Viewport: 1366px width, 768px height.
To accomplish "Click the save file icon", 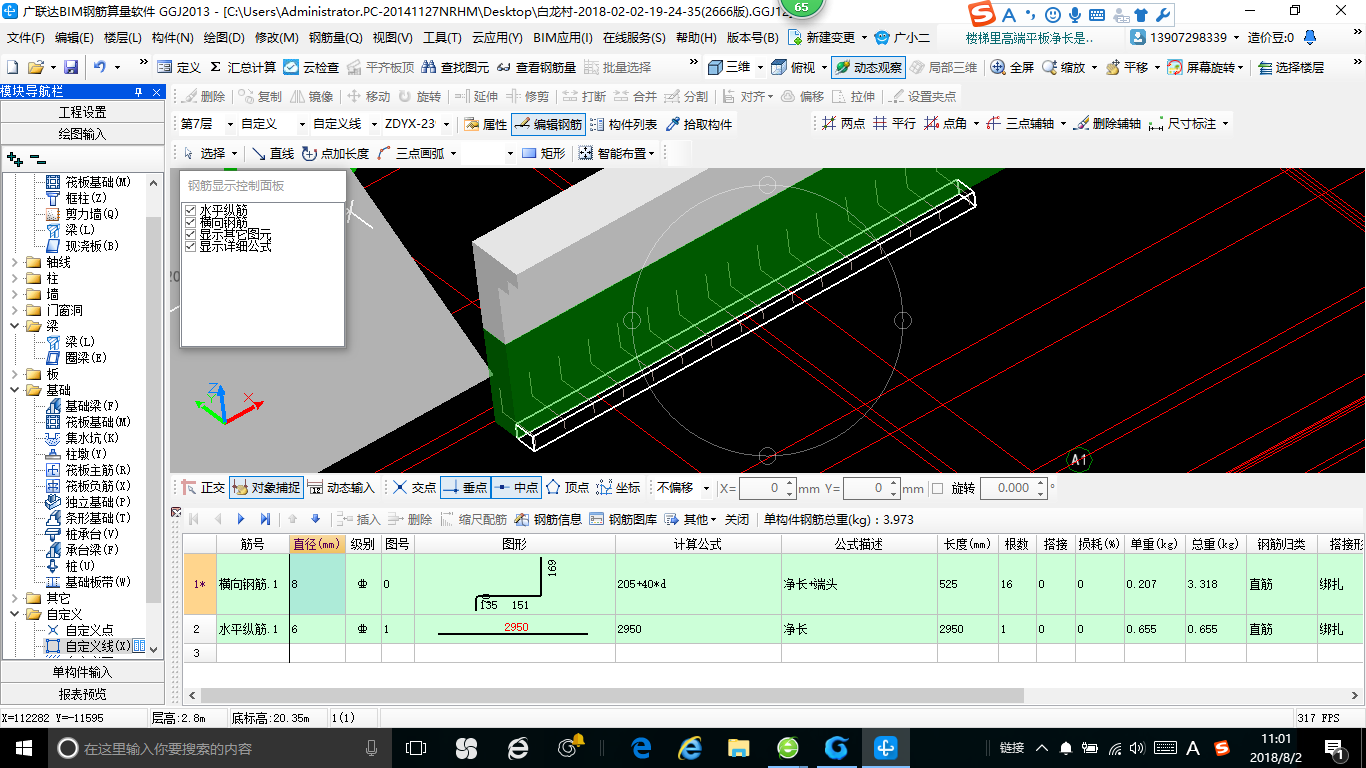I will [71, 67].
